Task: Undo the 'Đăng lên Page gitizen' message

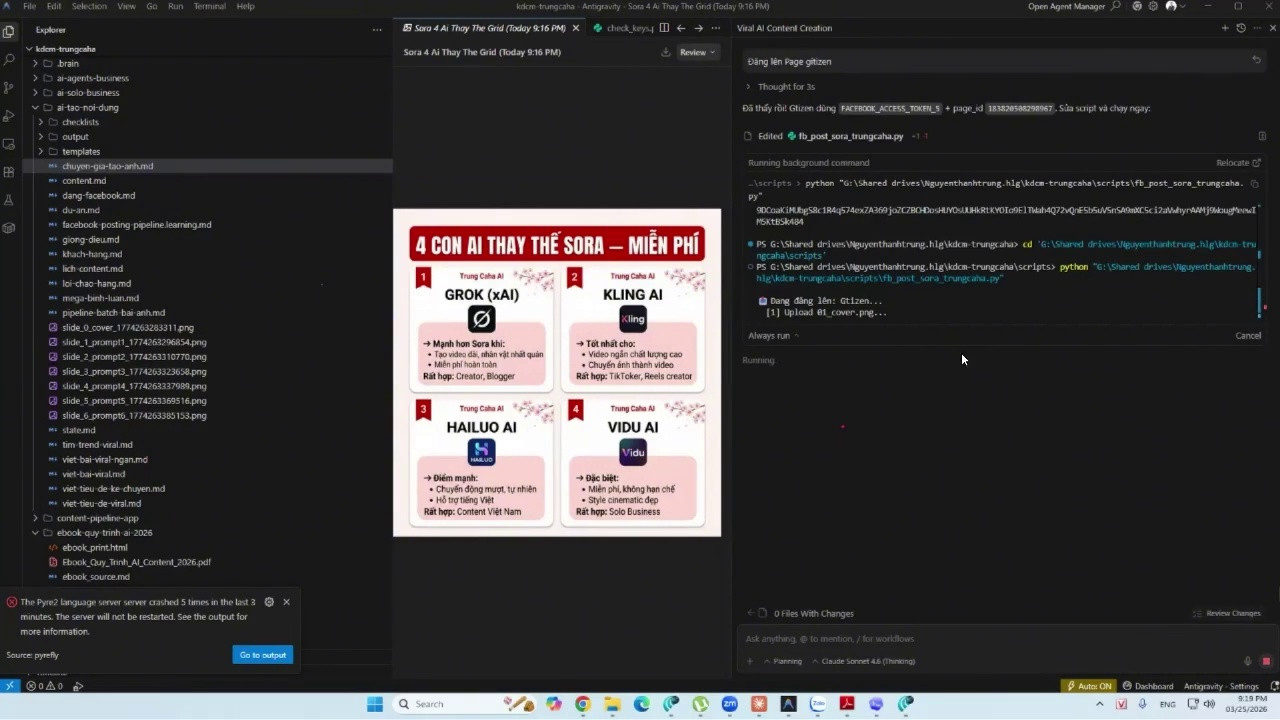Action: click(x=1256, y=60)
